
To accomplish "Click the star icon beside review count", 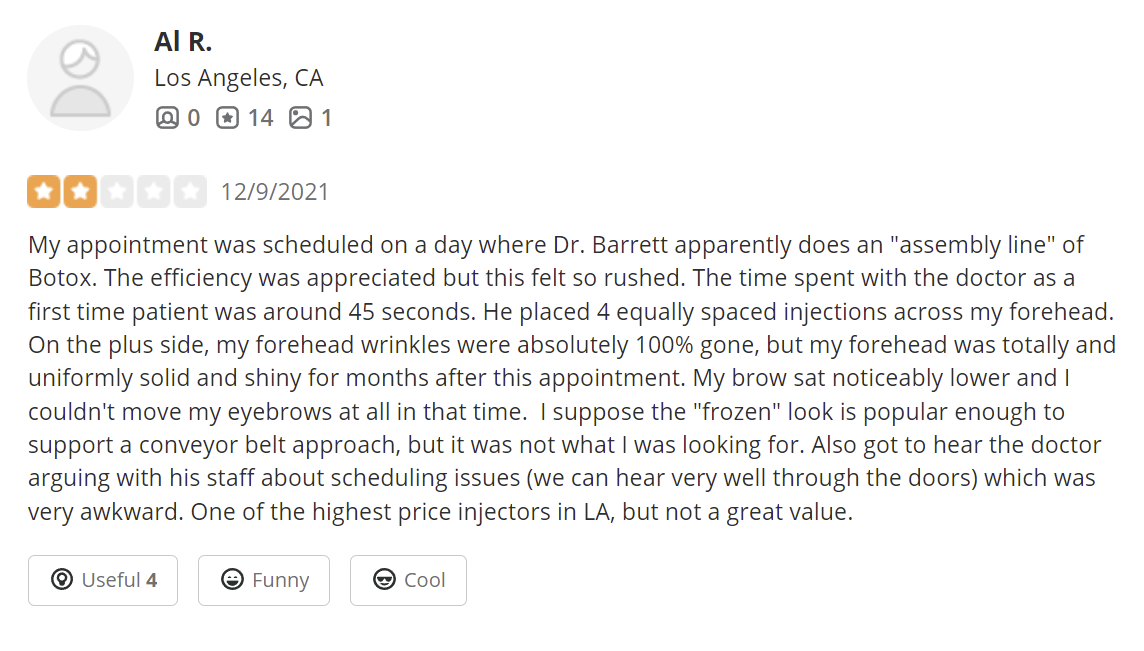I will point(228,118).
